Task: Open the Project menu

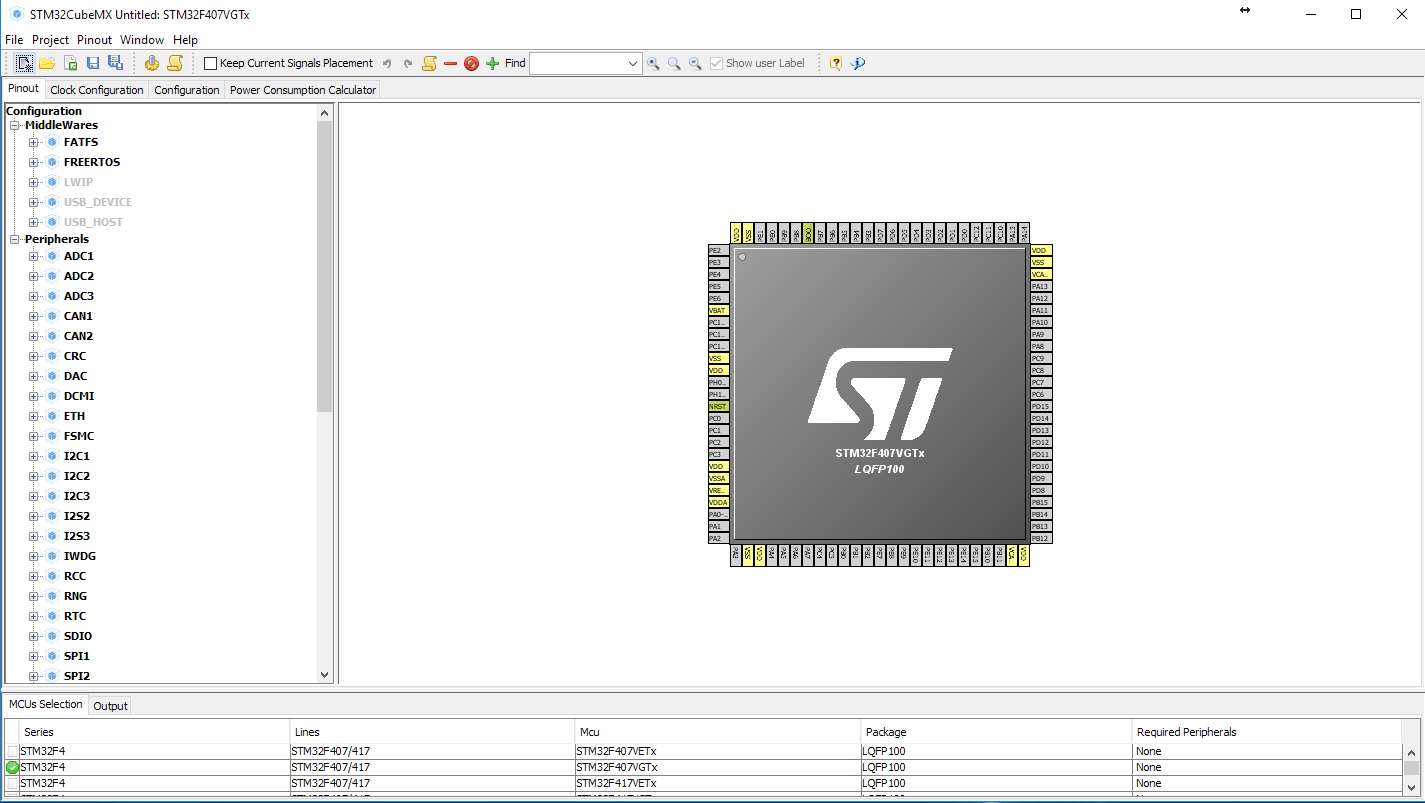Action: pyautogui.click(x=51, y=40)
